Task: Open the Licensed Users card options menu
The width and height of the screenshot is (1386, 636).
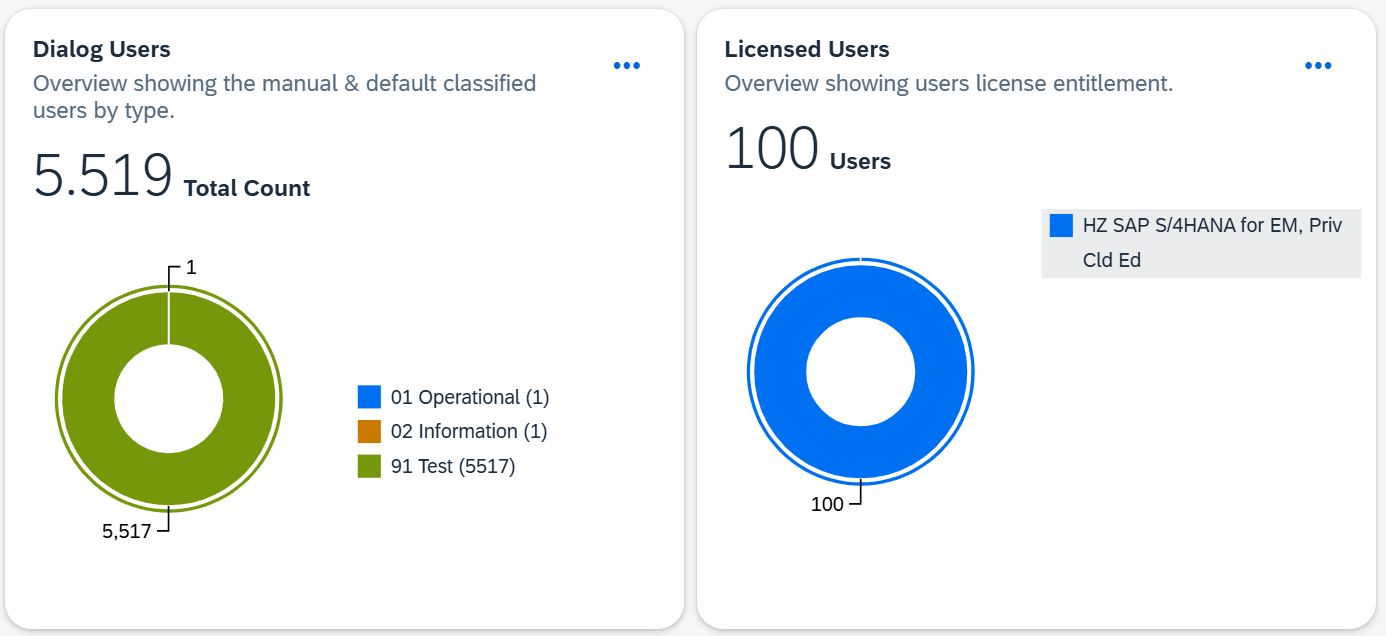Action: tap(1318, 66)
